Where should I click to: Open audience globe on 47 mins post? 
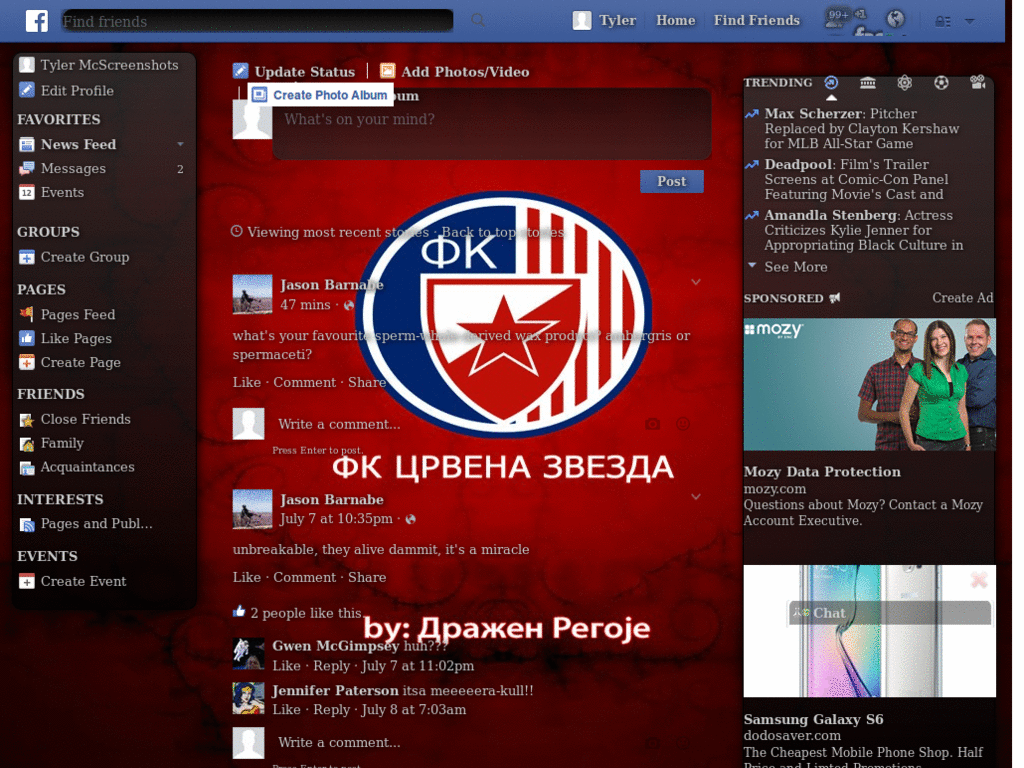point(349,305)
